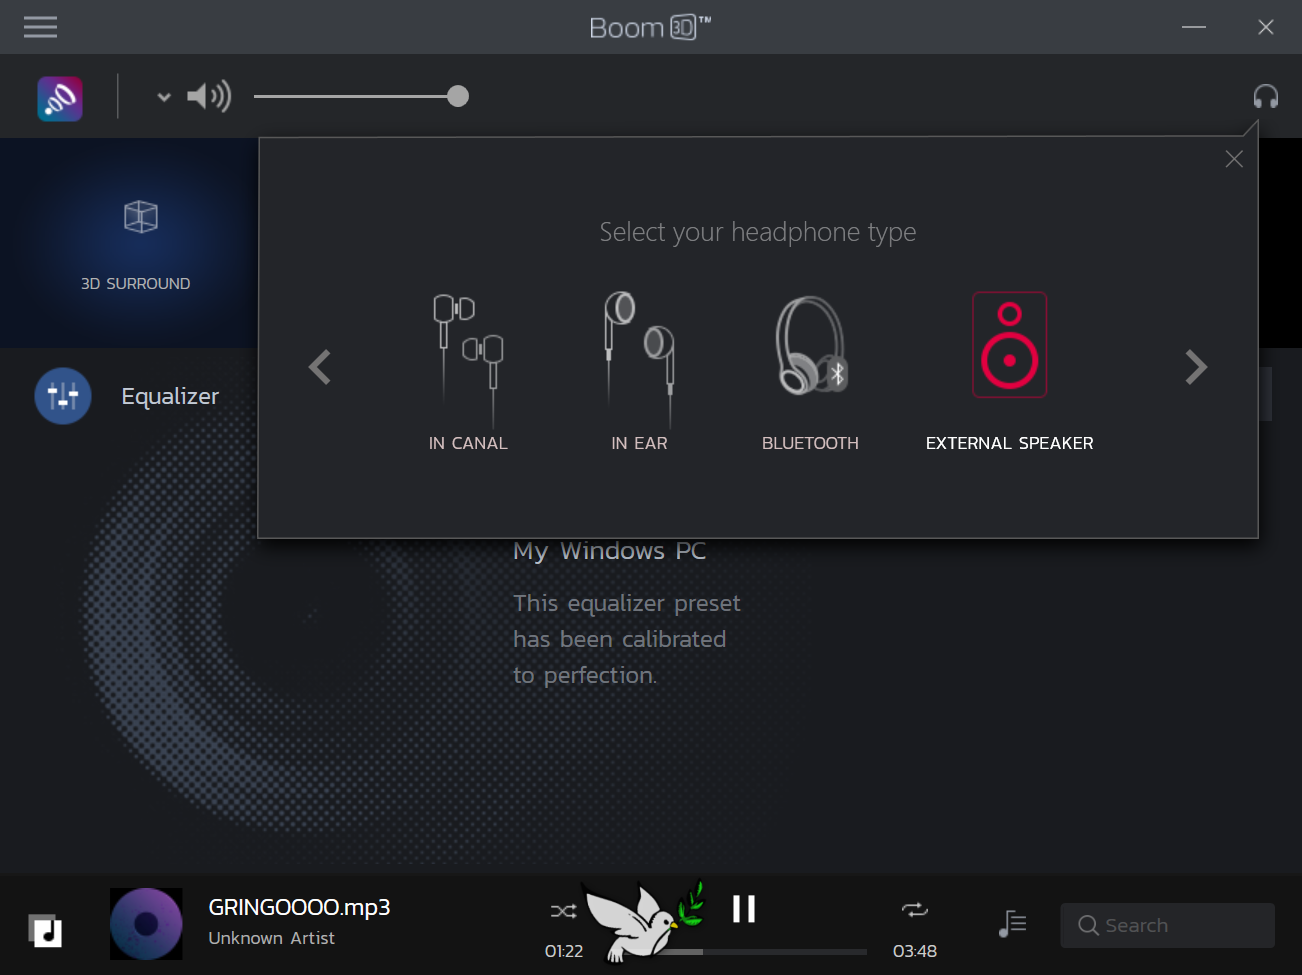Click the Unknown Artist label
This screenshot has height=975, width=1302.
click(x=271, y=938)
